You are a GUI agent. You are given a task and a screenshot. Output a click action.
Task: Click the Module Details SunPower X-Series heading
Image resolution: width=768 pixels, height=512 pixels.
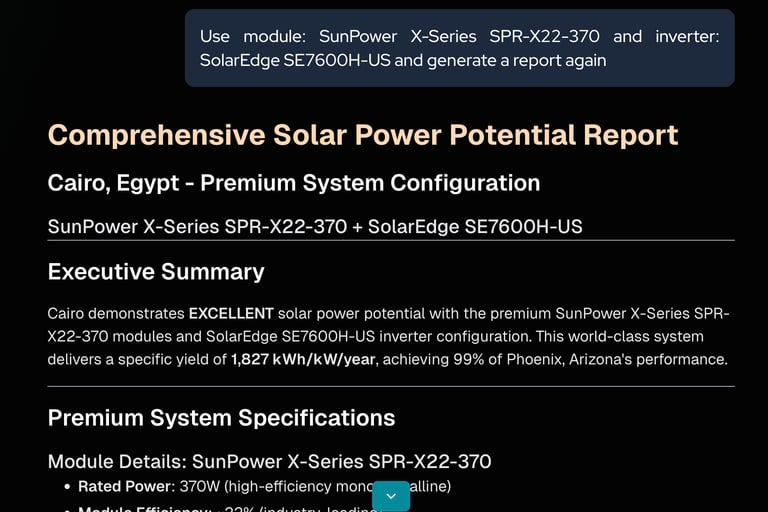click(269, 462)
